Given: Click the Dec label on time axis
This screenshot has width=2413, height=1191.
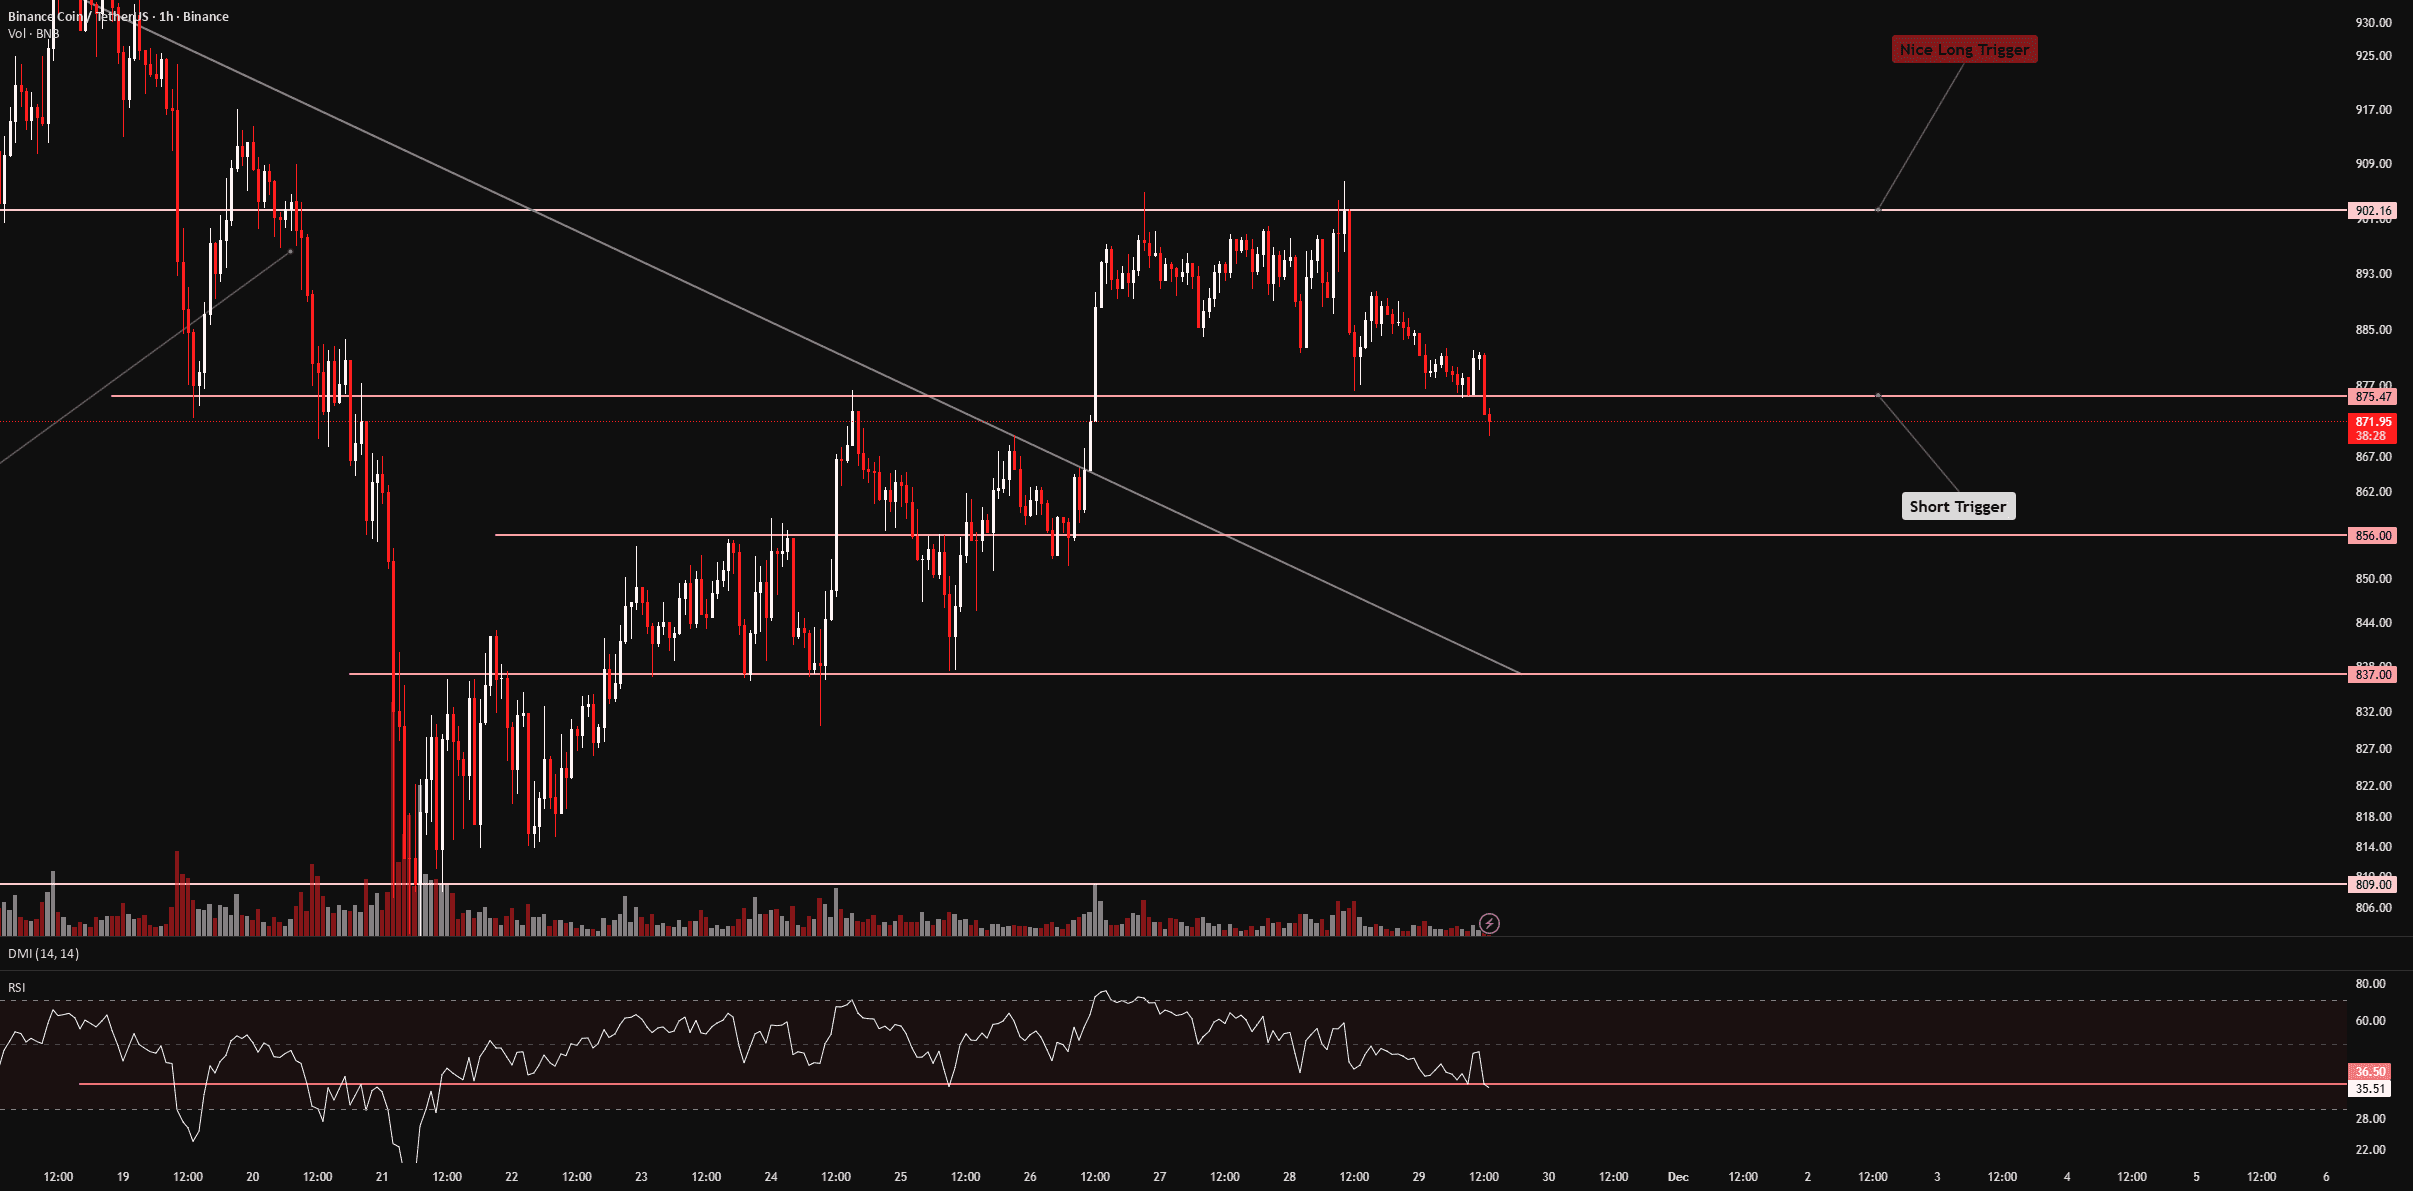Looking at the screenshot, I should [1678, 1177].
